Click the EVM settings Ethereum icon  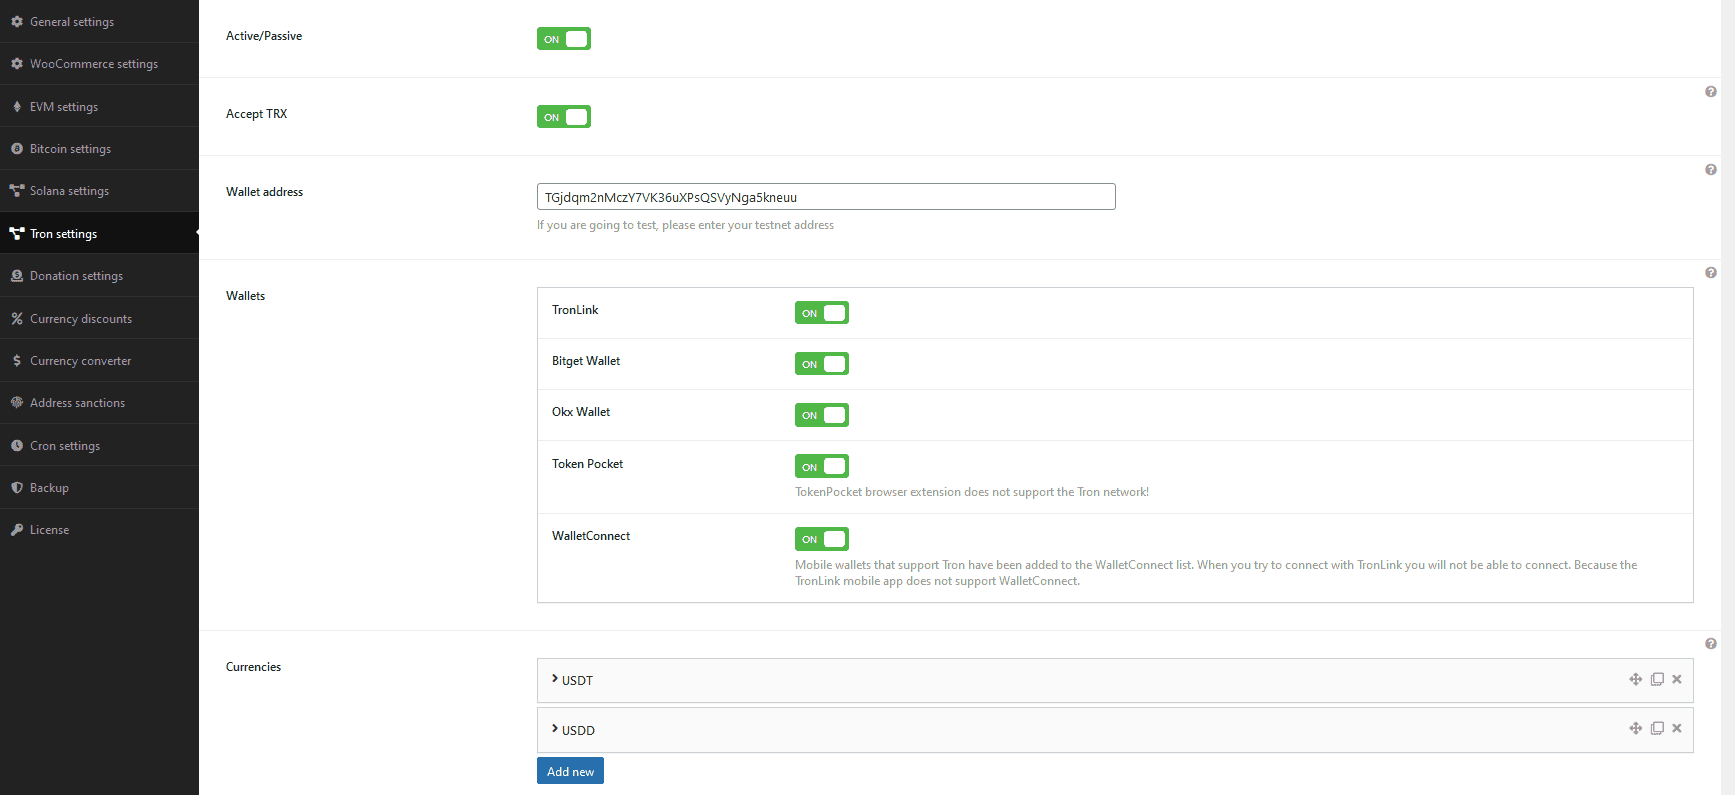click(17, 107)
